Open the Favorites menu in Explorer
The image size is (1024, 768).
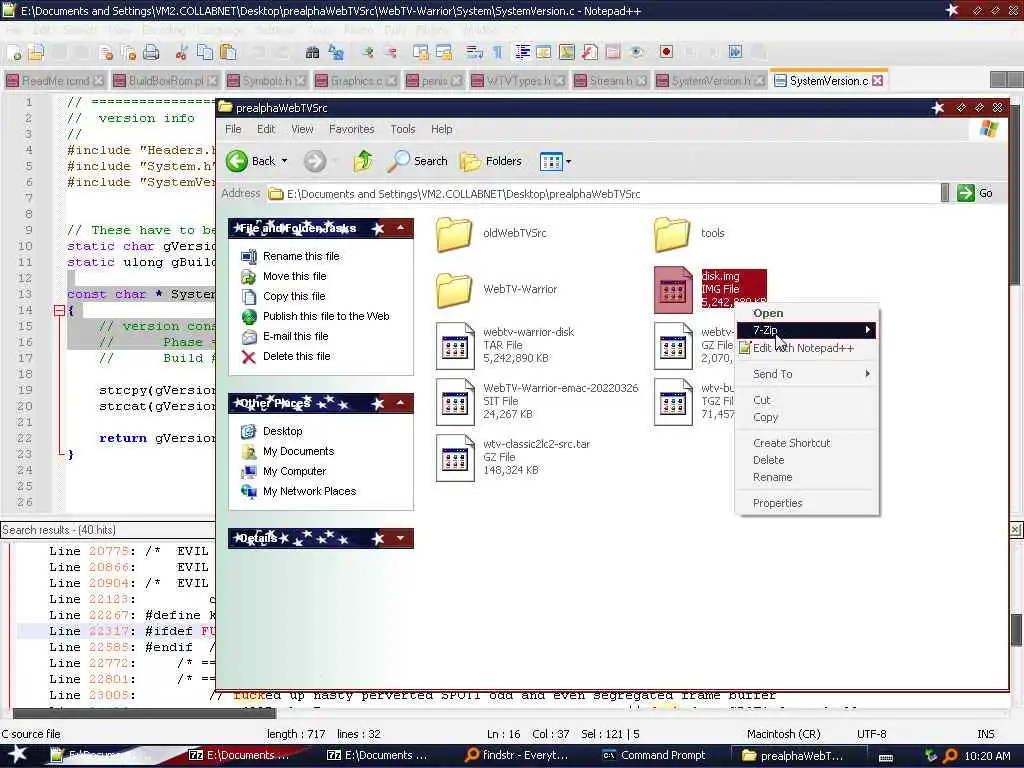[351, 129]
